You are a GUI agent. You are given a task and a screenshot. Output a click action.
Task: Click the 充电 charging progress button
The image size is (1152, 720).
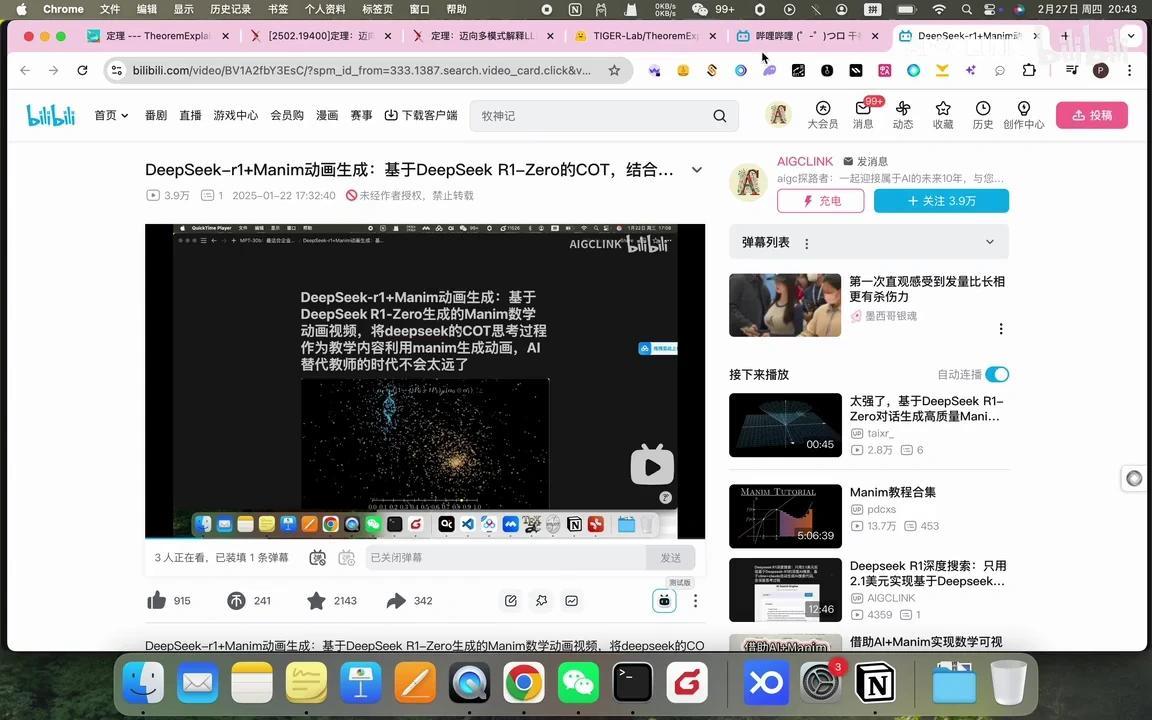coord(820,200)
